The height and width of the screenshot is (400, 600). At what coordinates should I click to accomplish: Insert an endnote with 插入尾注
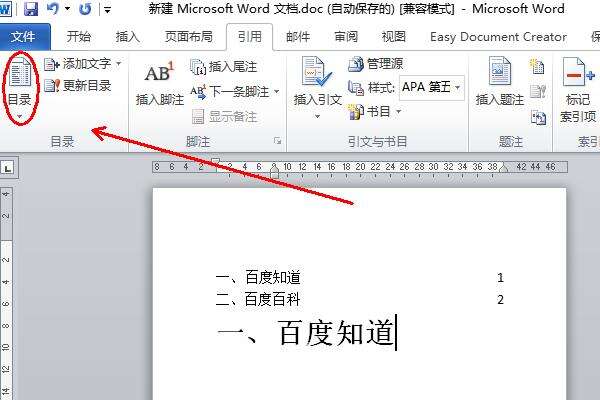click(223, 67)
